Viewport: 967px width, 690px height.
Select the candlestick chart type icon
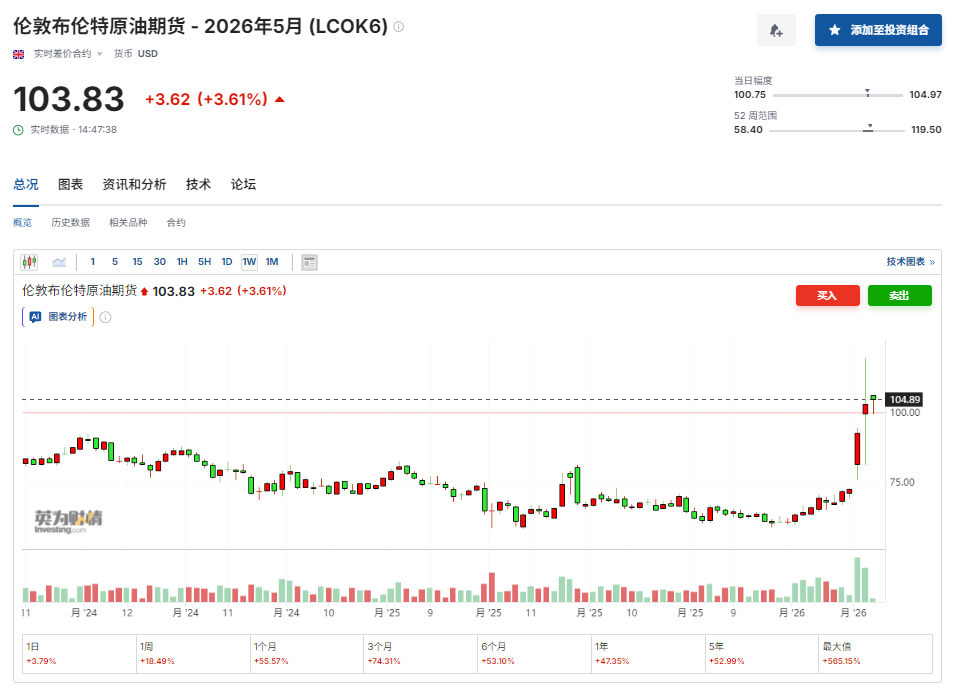pos(27,261)
